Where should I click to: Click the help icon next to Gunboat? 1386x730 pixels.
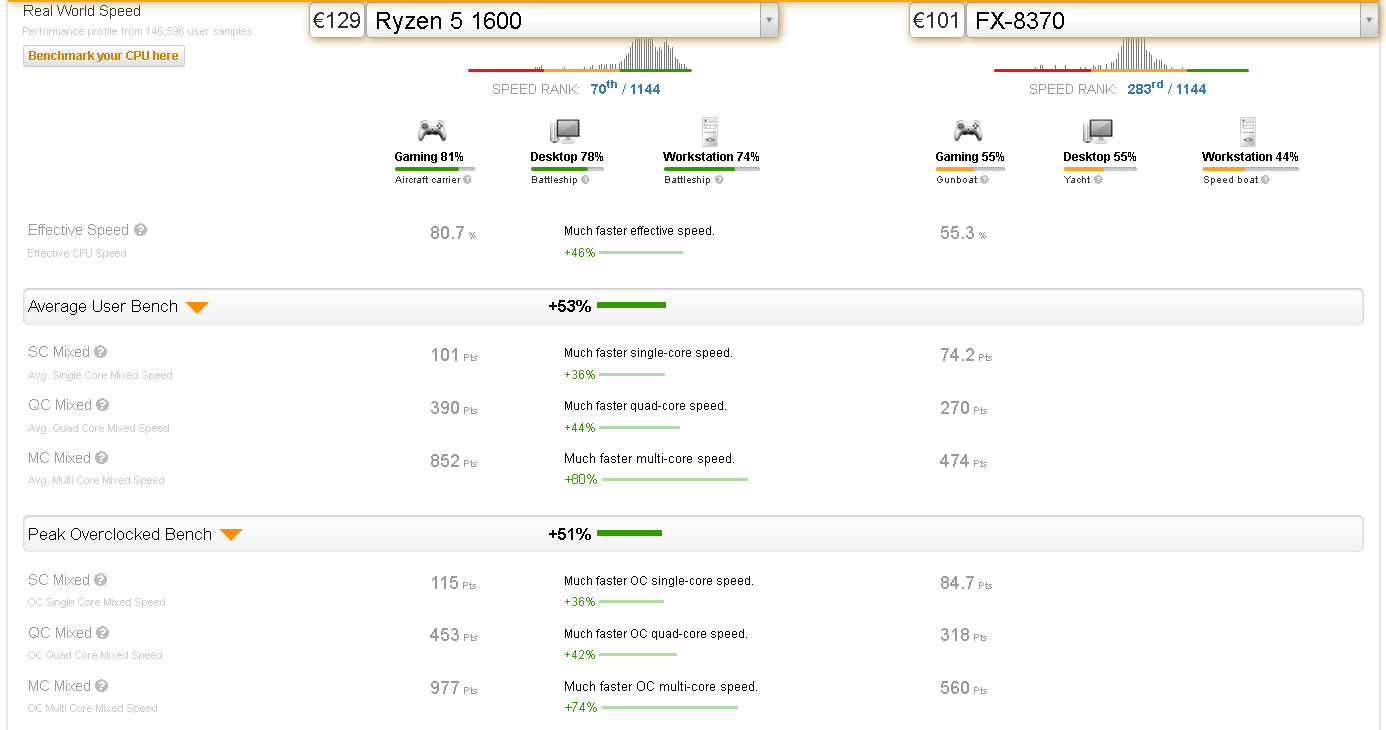coord(985,180)
